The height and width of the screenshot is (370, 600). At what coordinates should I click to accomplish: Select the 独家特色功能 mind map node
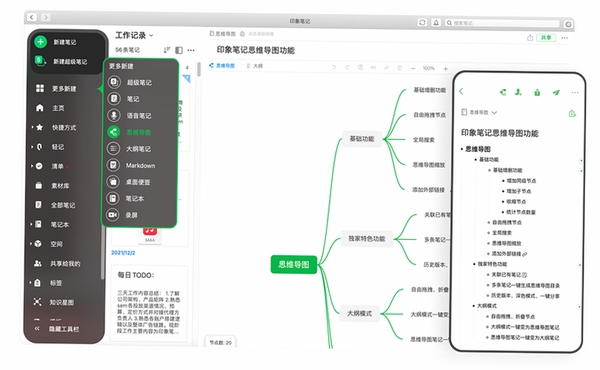click(367, 238)
